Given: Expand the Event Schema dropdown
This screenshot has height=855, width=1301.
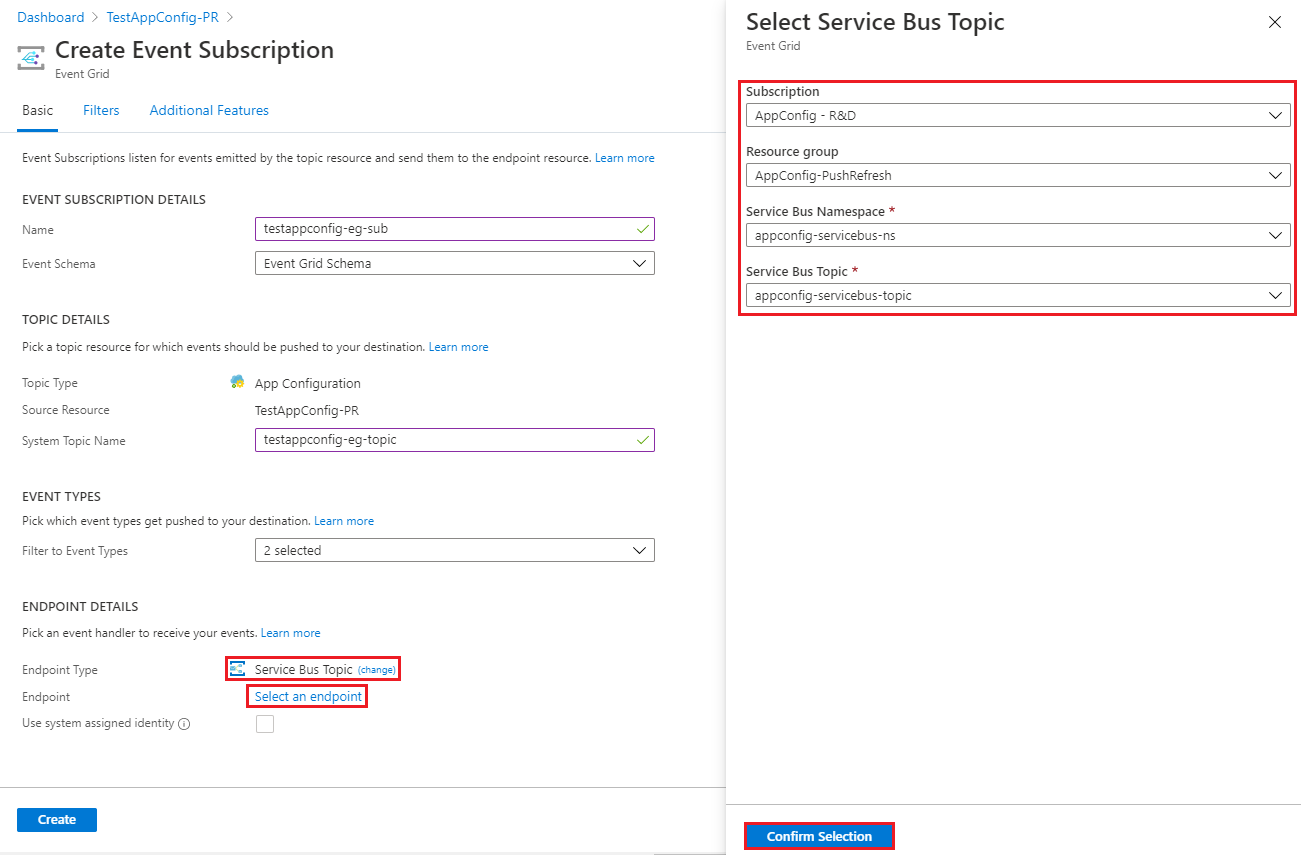Looking at the screenshot, I should 455,263.
